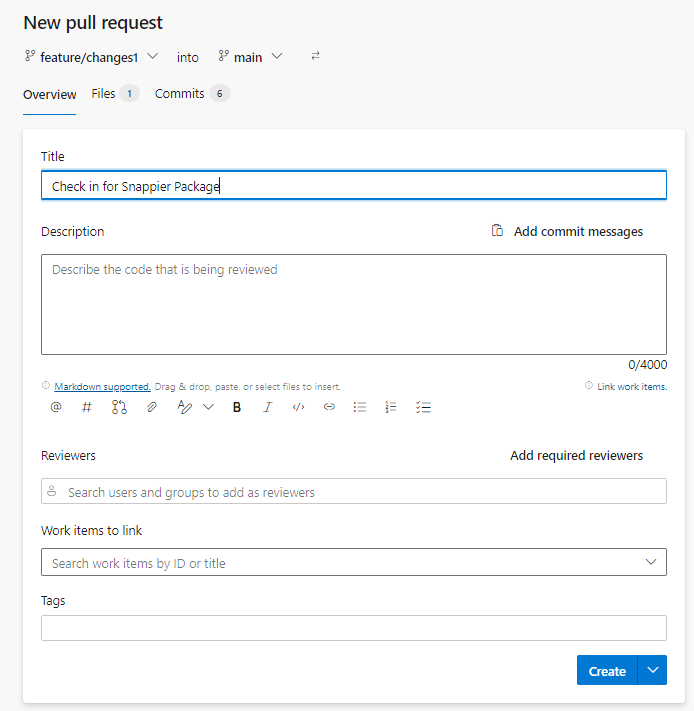Click the clipboard icon beside Add commit messages
Viewport: 694px width, 711px height.
497,230
